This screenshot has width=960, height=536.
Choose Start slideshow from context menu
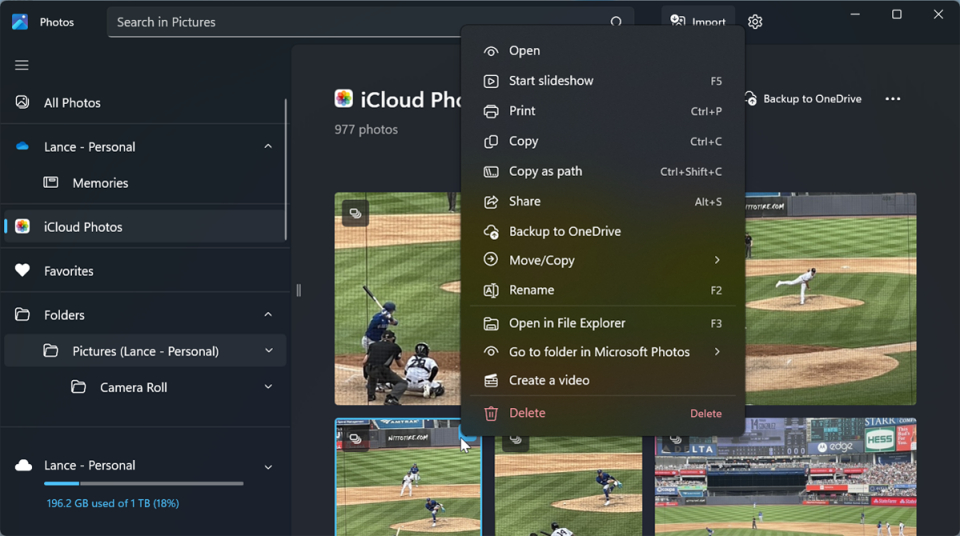[551, 81]
